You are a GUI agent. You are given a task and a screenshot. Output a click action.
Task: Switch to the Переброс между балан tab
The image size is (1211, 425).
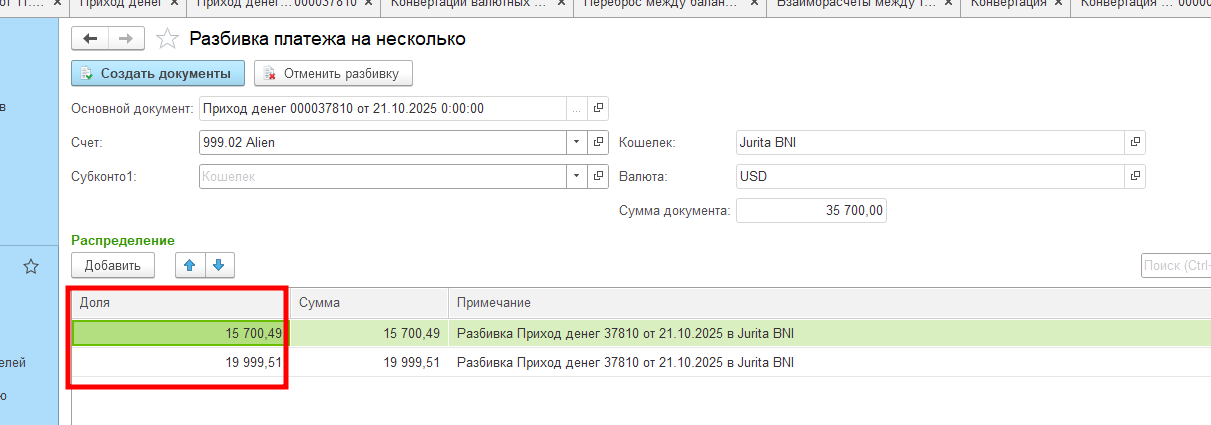[669, 4]
